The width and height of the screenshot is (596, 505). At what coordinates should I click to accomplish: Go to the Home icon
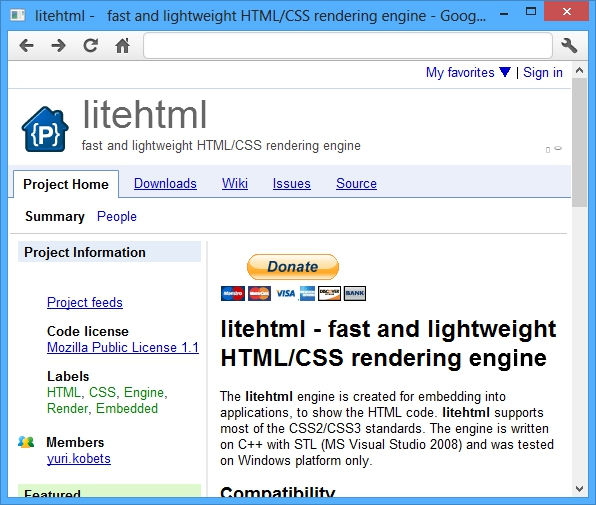(x=122, y=46)
